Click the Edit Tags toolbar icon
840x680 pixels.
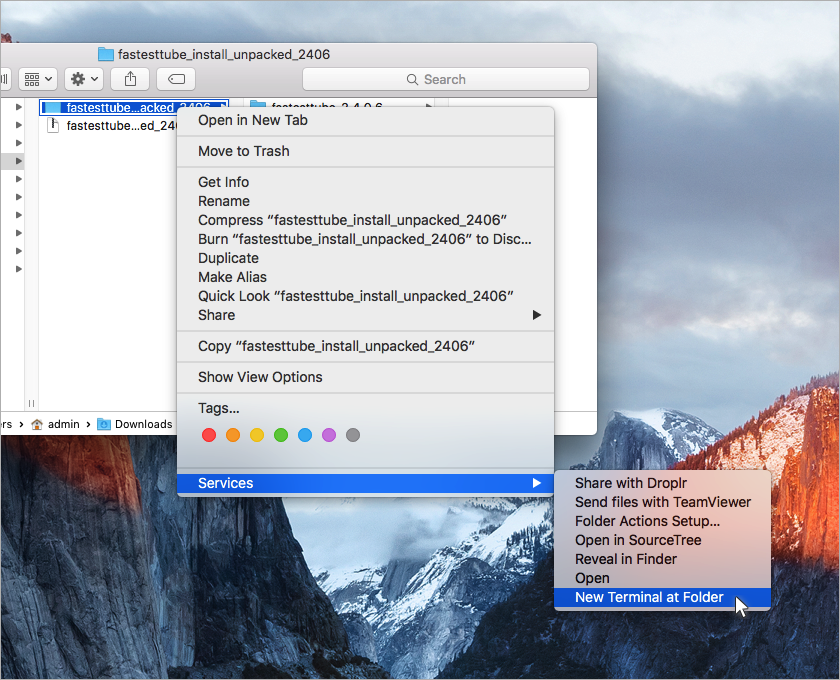[x=176, y=80]
